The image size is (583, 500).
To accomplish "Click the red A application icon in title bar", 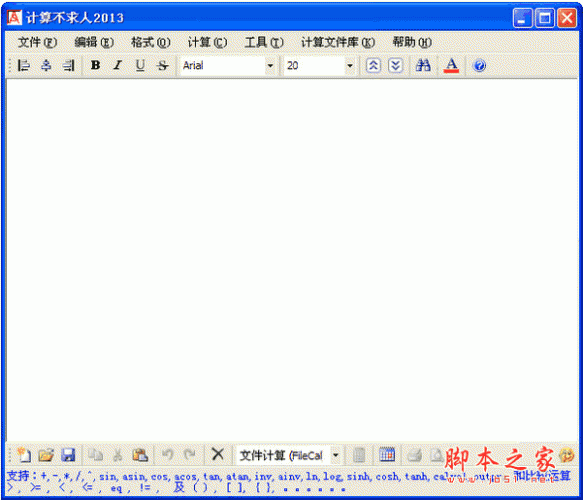I will pos(15,17).
